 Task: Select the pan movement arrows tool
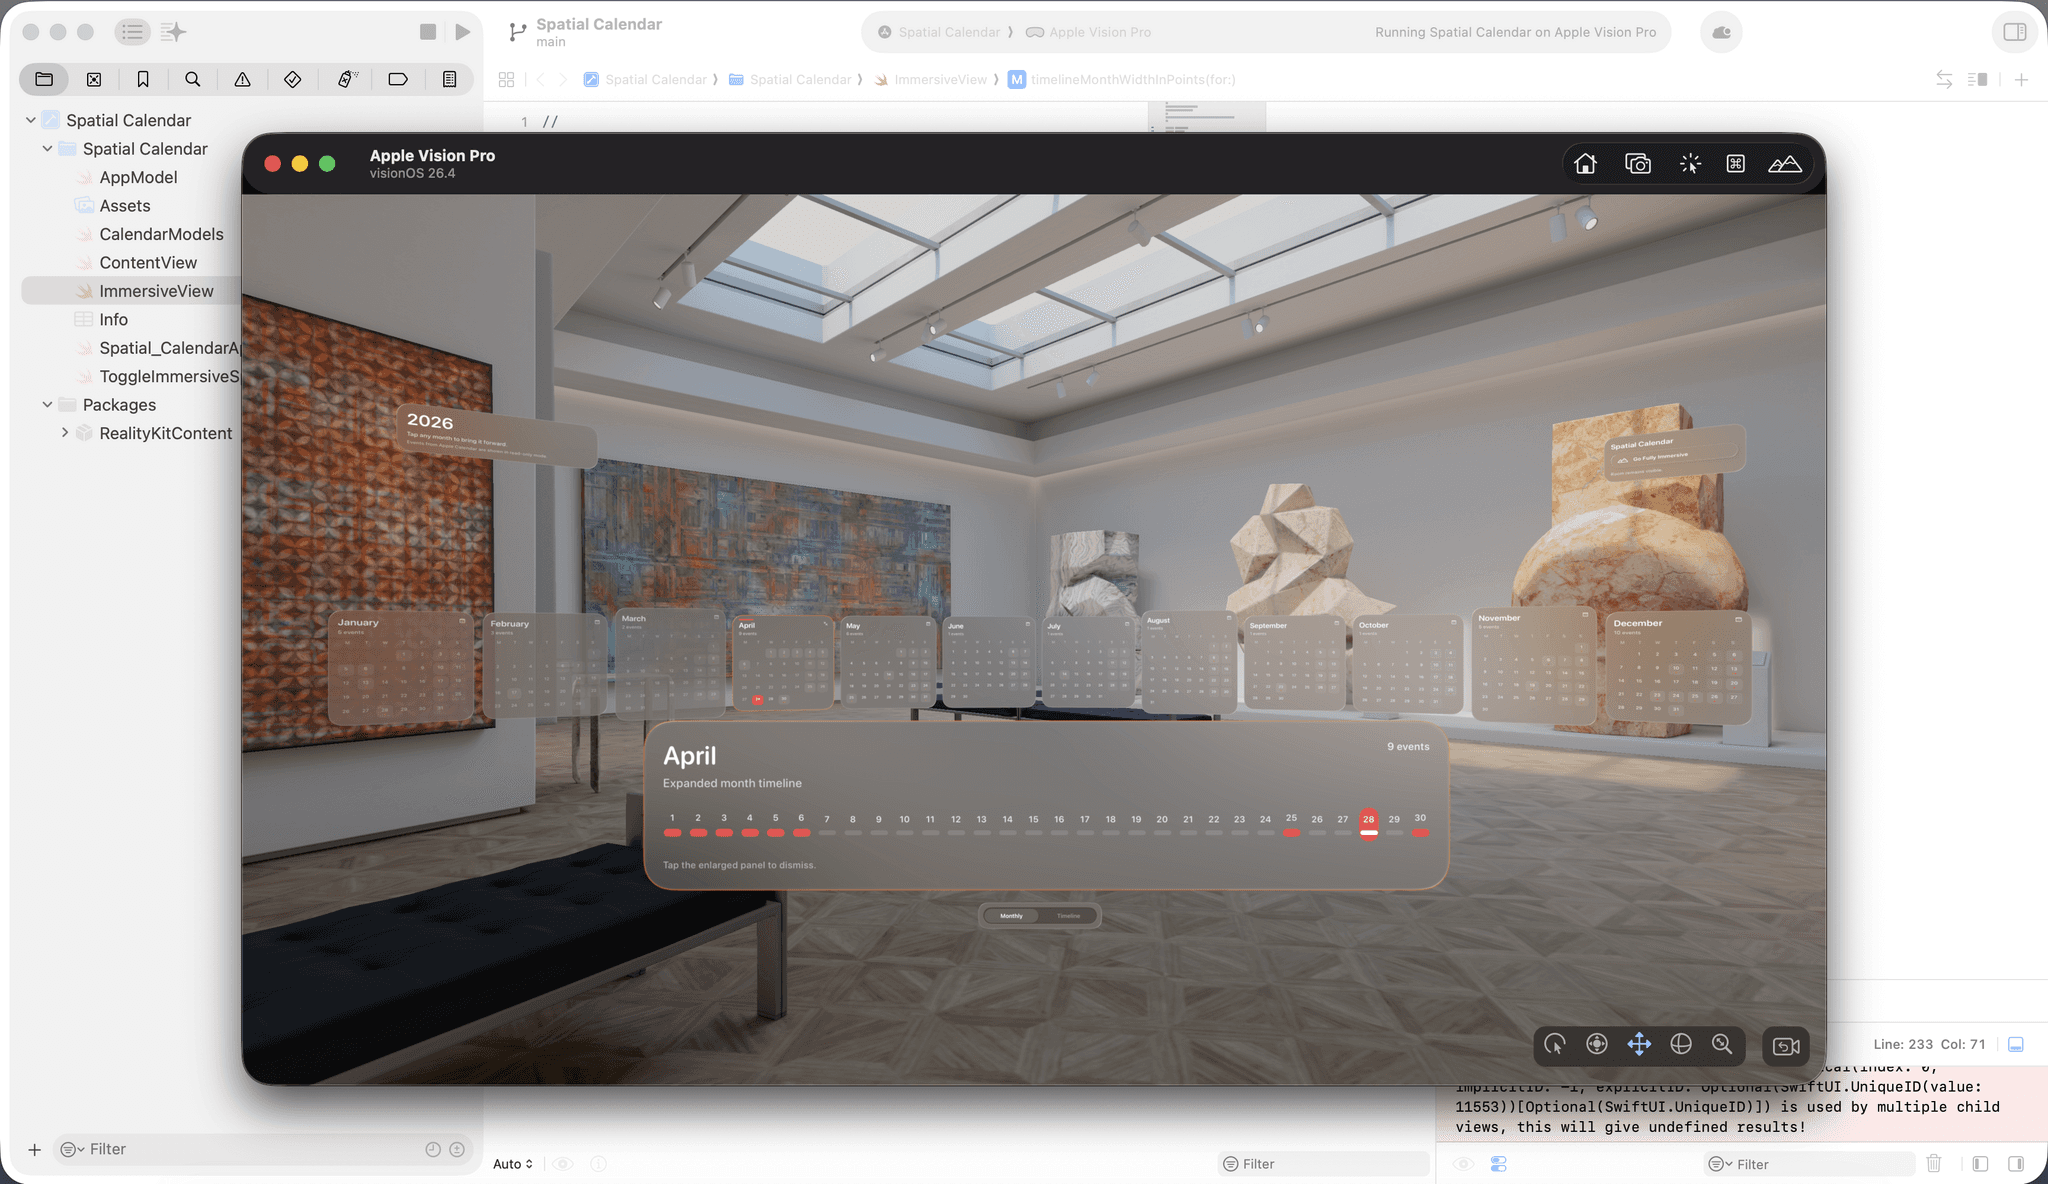1639,1045
